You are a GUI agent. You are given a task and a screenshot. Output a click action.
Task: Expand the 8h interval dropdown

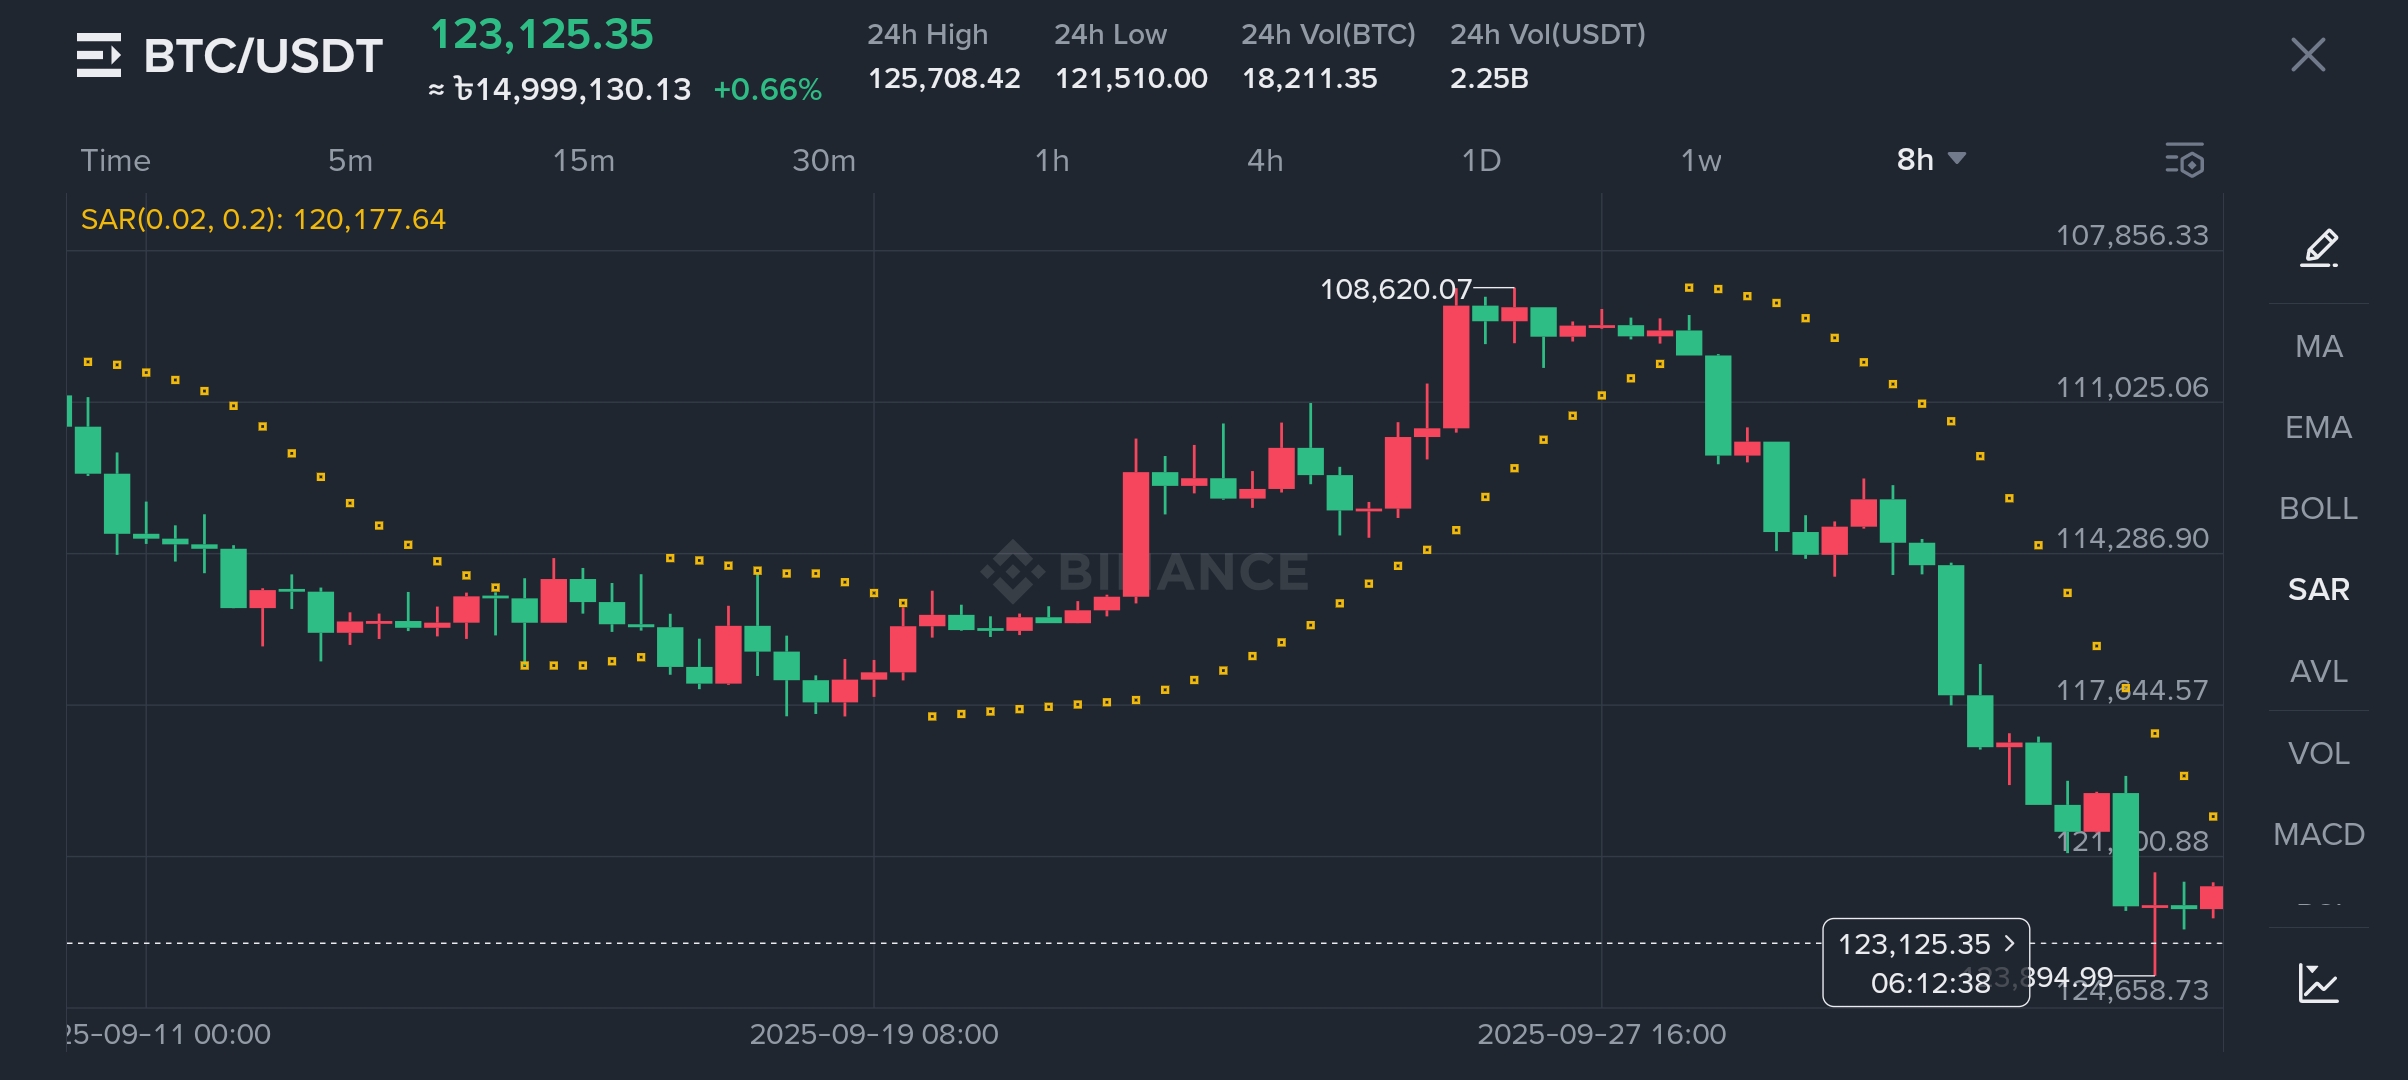pyautogui.click(x=1930, y=160)
